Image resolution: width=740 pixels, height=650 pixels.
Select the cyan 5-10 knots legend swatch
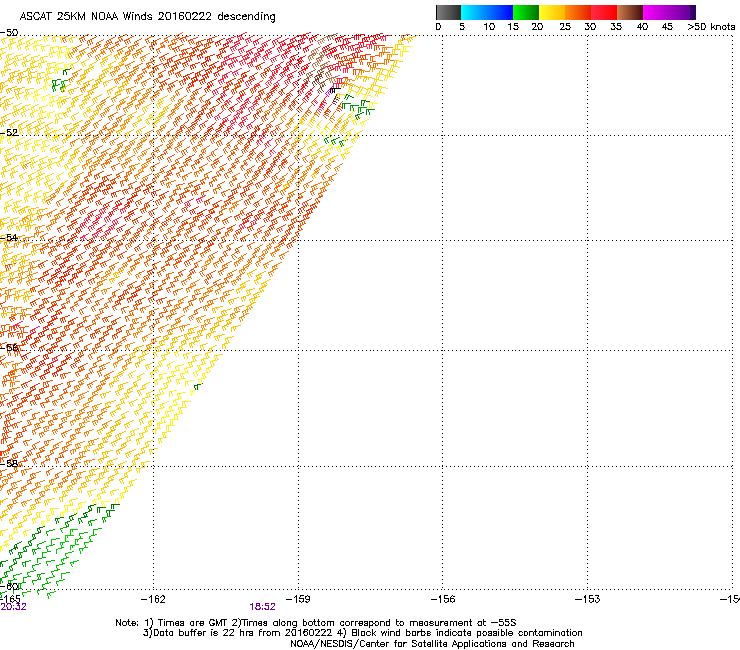pos(475,12)
